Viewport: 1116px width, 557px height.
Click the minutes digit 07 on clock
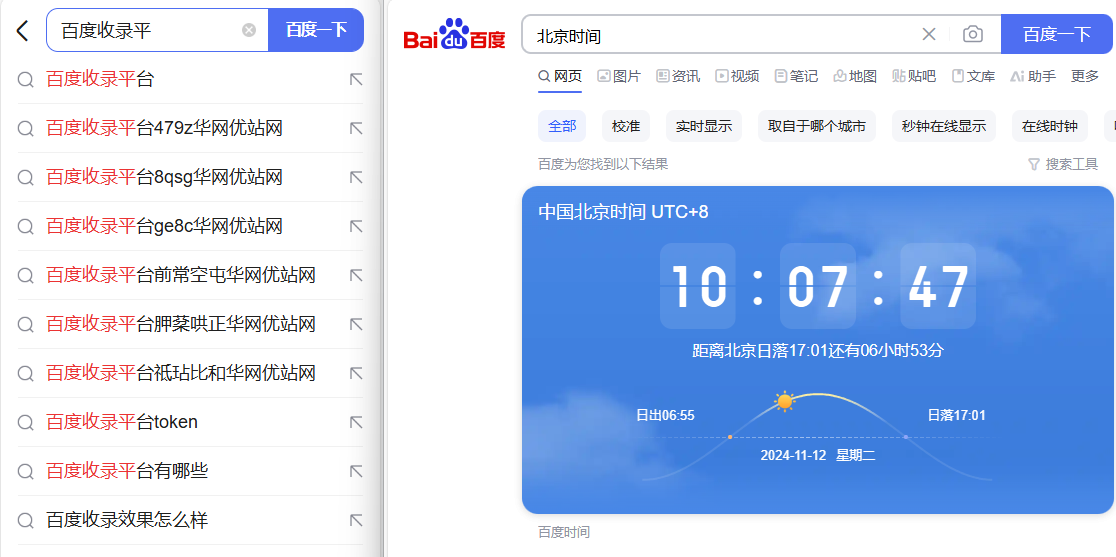tap(818, 286)
